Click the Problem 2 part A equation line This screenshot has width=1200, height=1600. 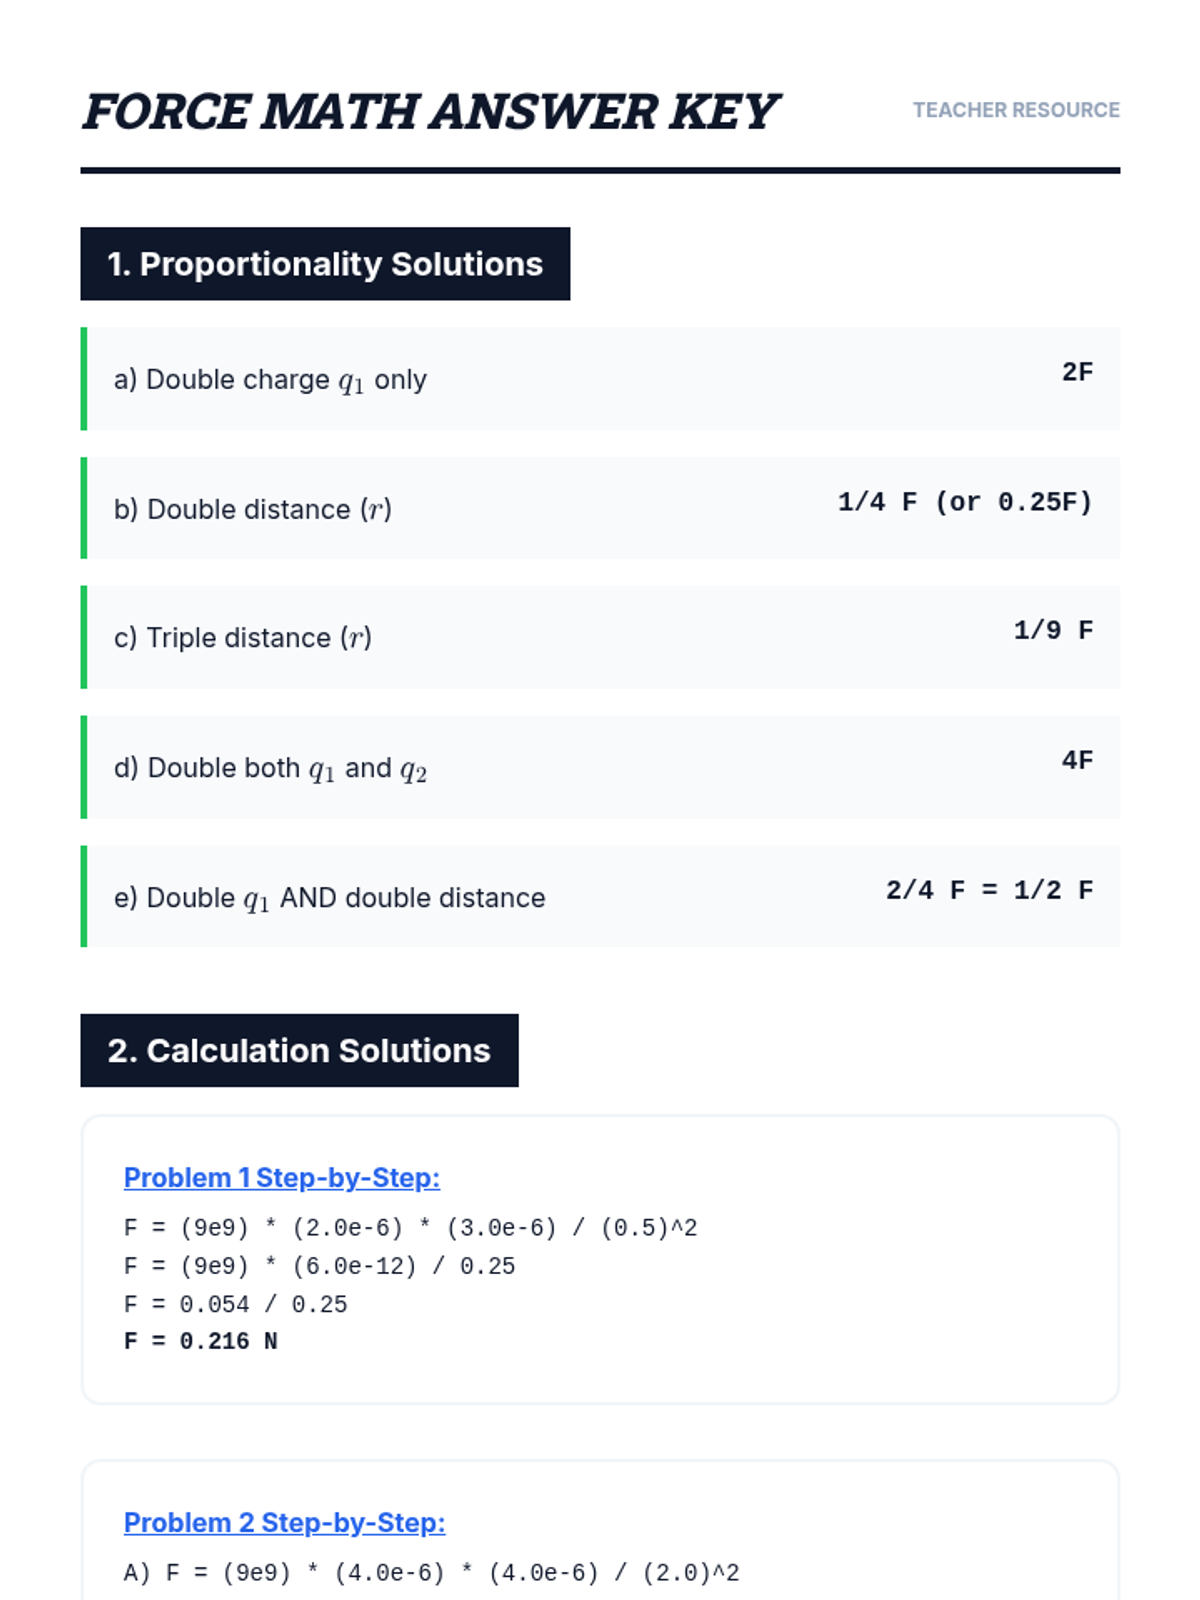click(432, 1573)
